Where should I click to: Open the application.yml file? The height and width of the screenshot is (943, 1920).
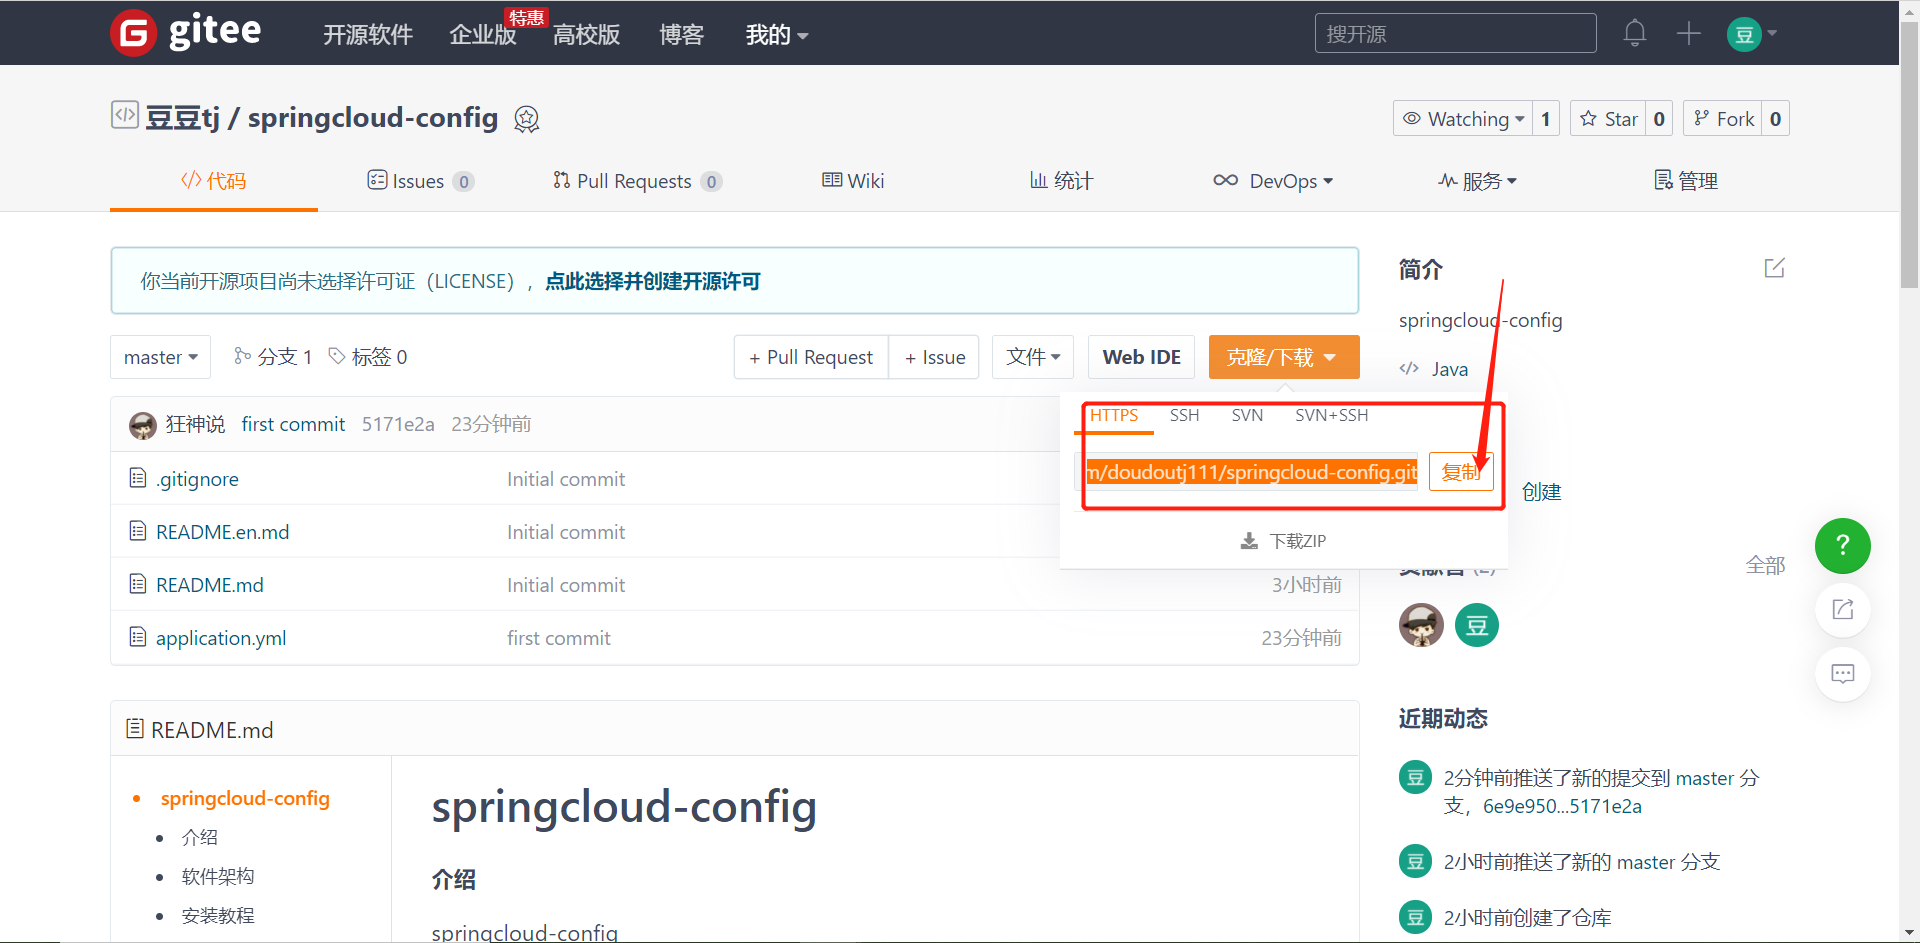pyautogui.click(x=221, y=638)
